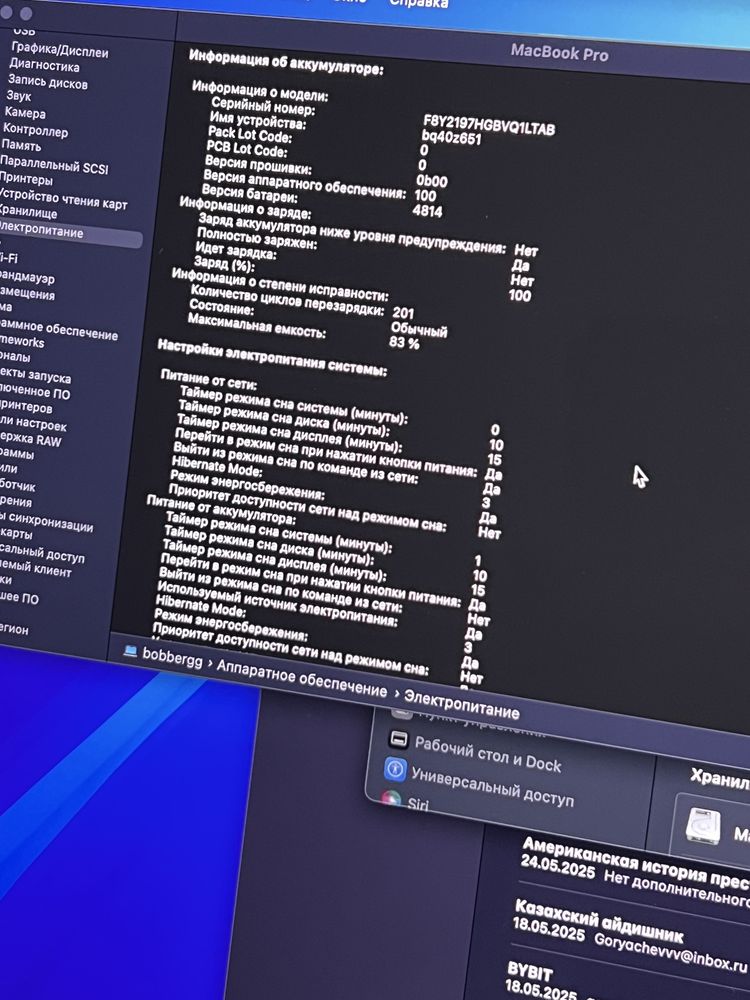Click the Максимальная емкость label
This screenshot has height=1000, width=750.
[256, 327]
